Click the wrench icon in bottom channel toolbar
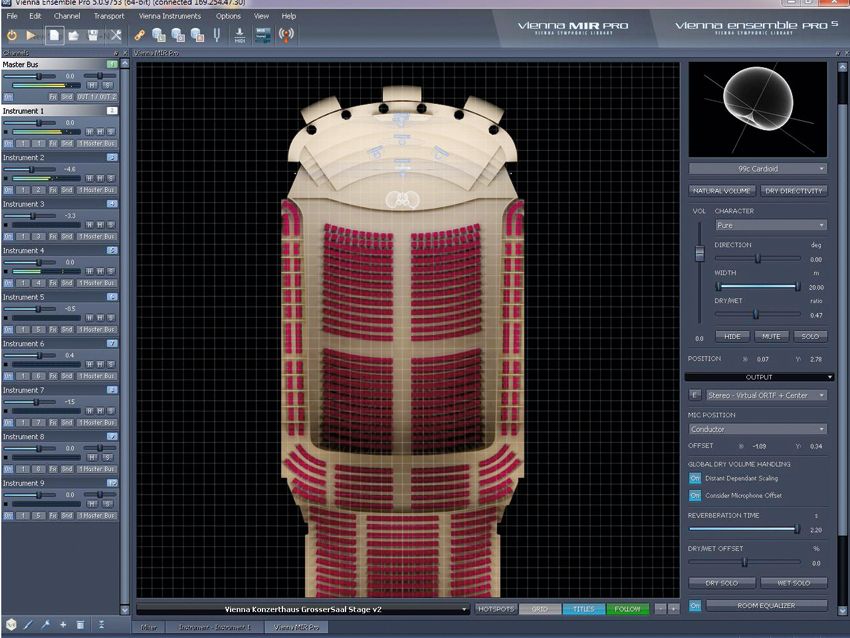The image size is (850, 638). (x=46, y=624)
